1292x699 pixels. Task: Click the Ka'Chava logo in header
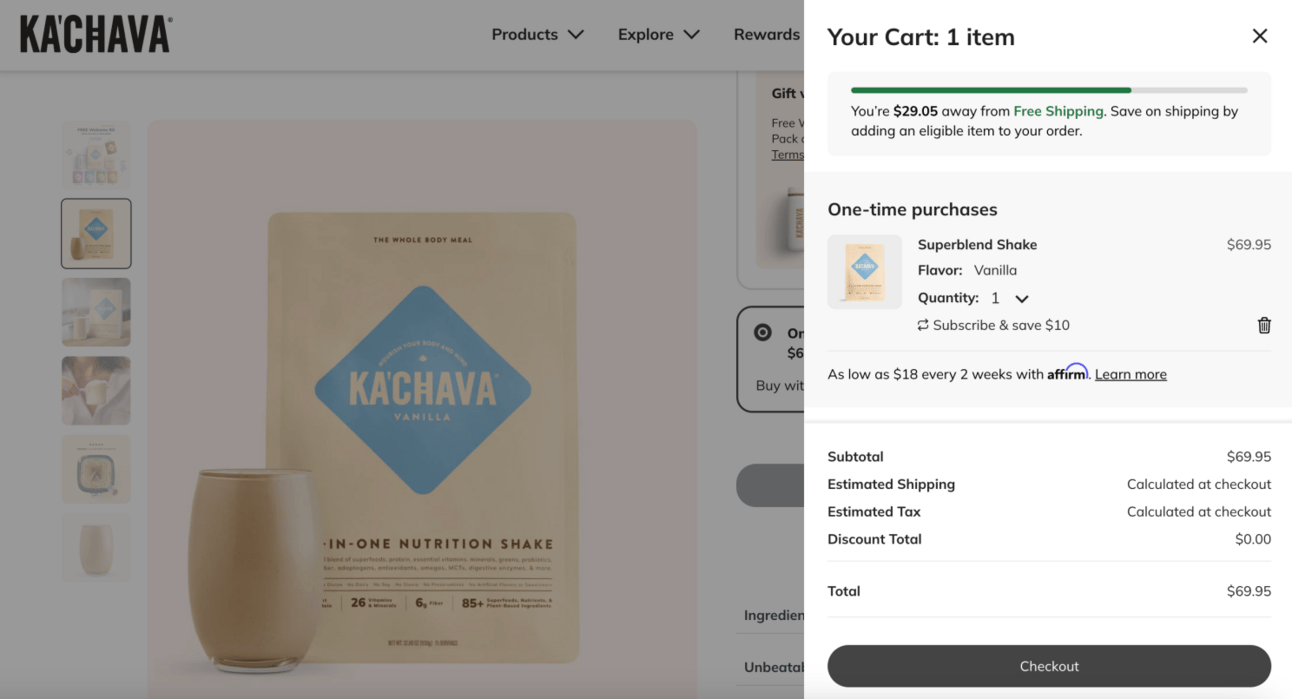pos(96,34)
